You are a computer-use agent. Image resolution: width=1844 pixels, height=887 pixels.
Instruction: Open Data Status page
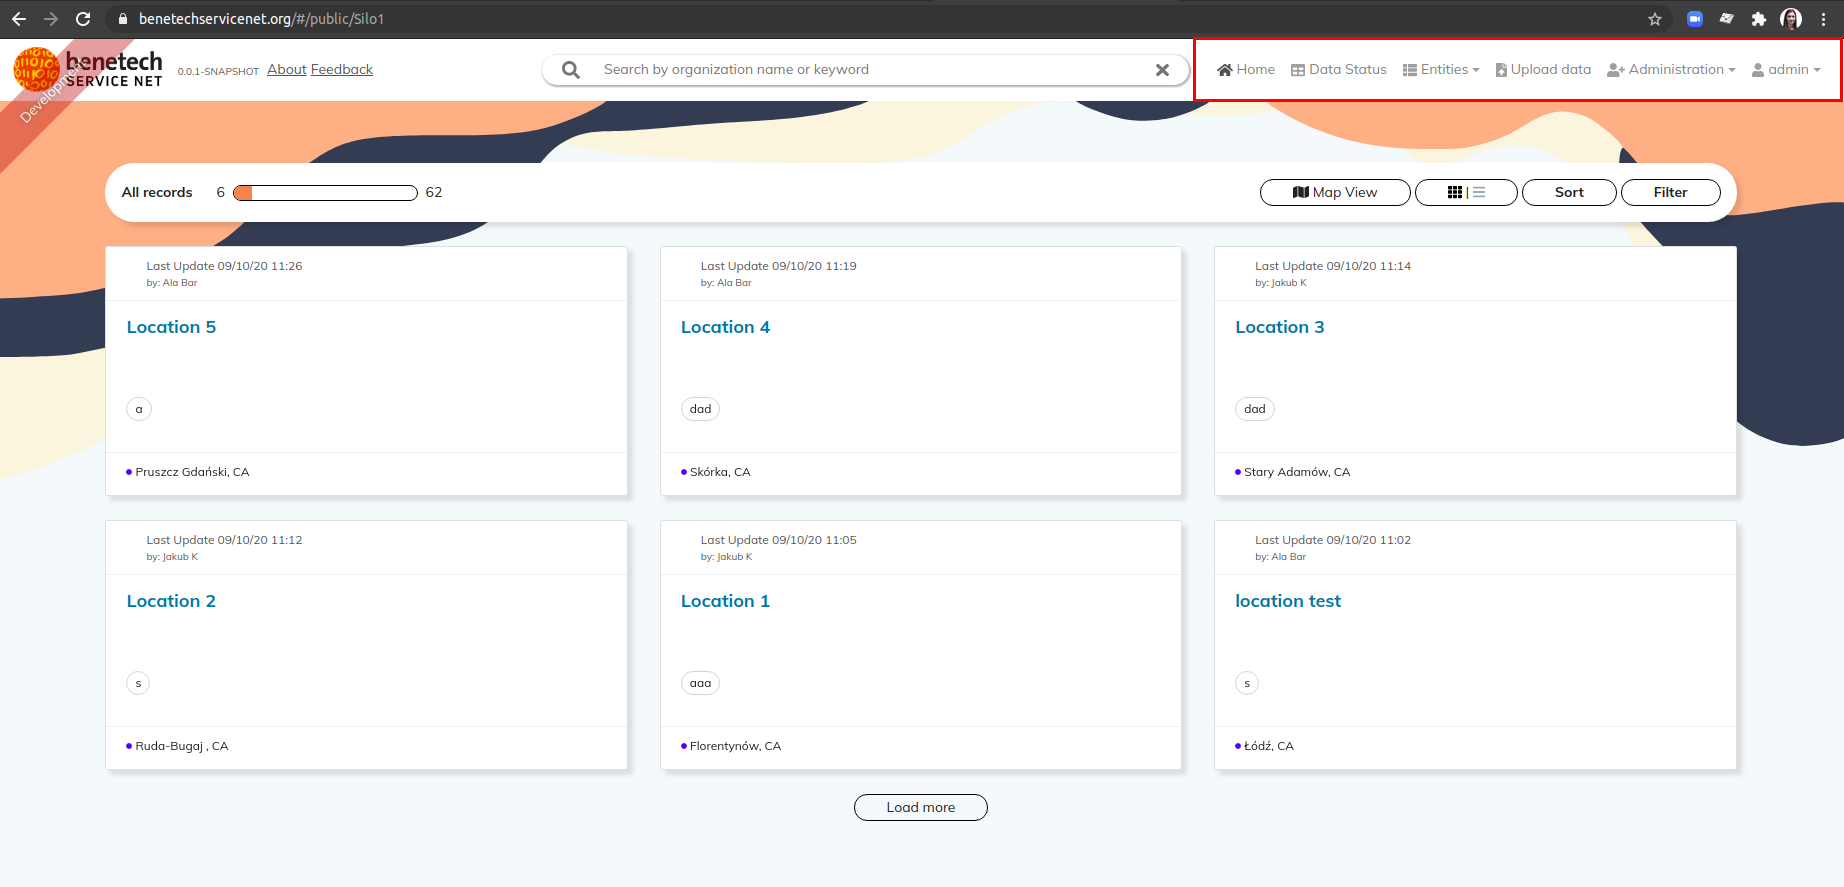coord(1339,70)
